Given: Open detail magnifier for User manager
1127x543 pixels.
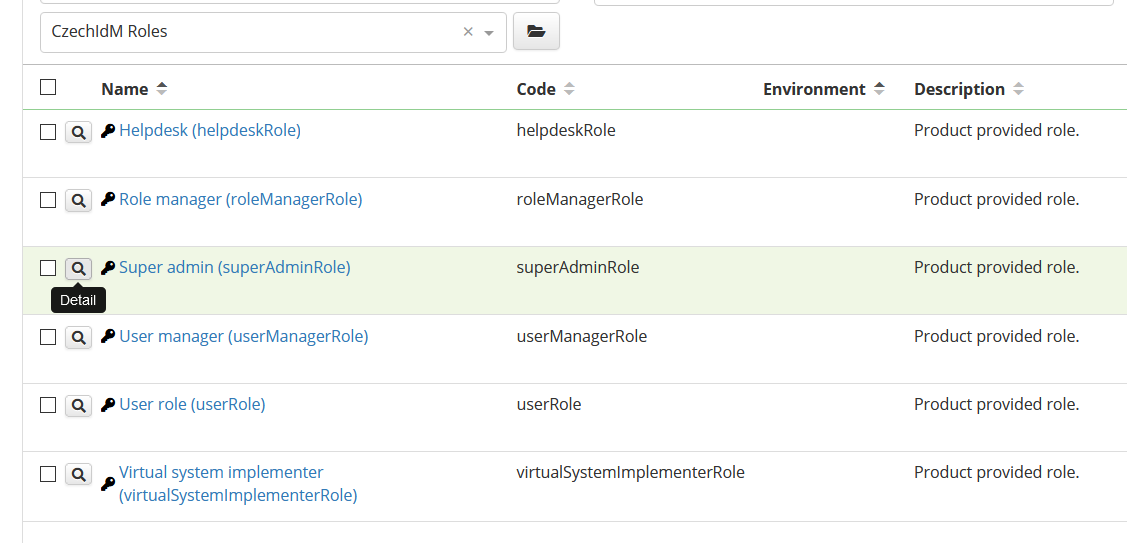Looking at the screenshot, I should 78,337.
